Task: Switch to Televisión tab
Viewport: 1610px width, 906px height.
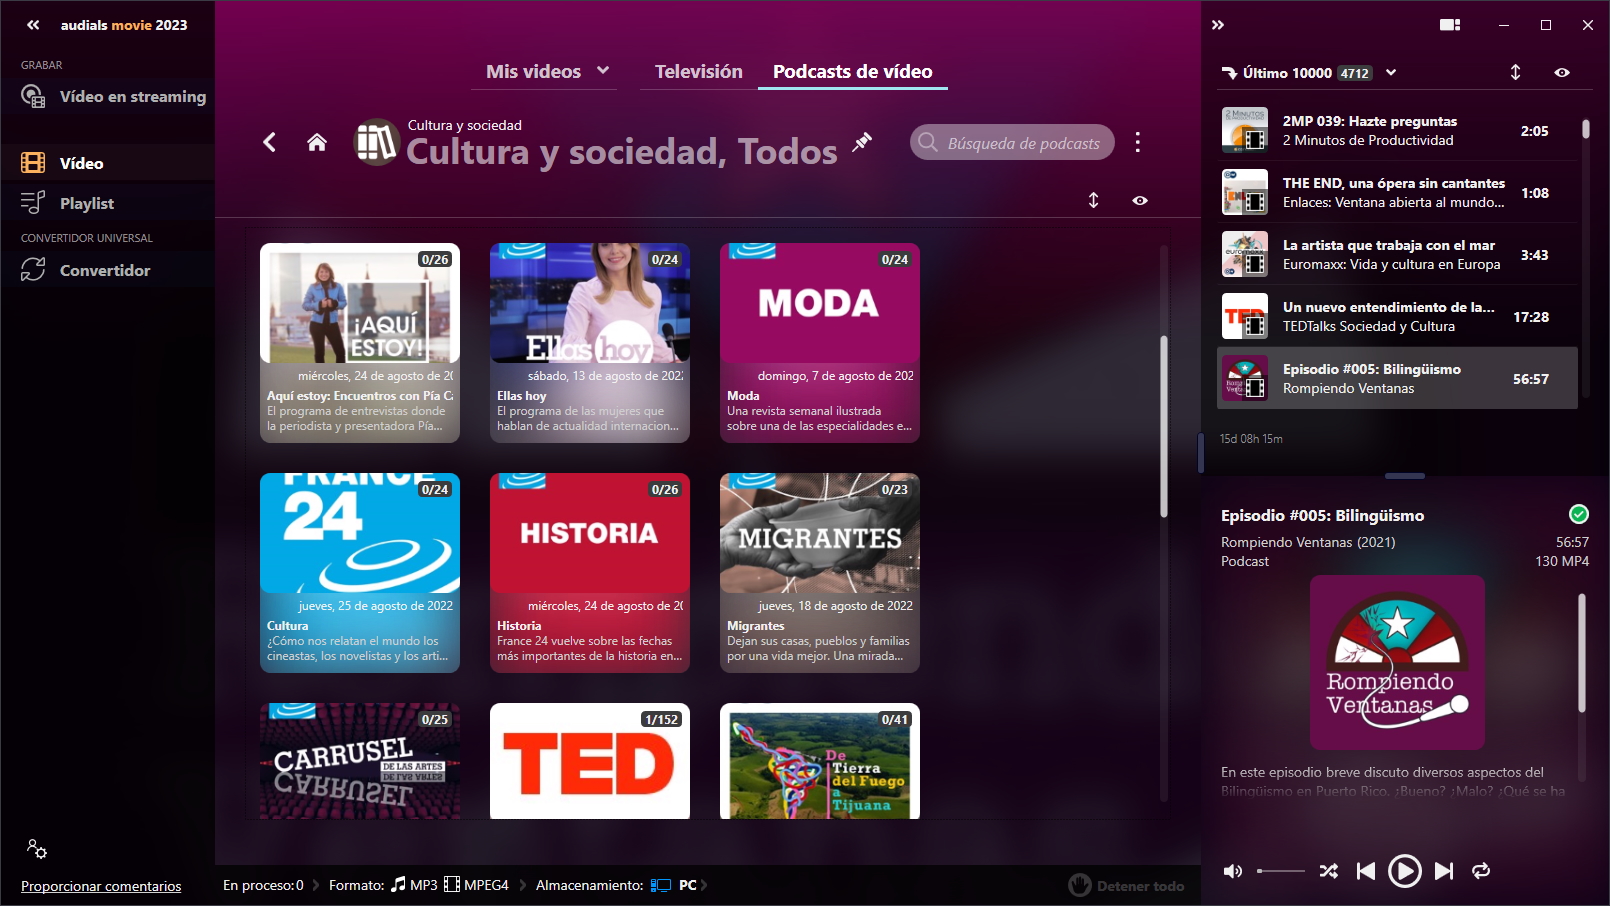Action: tap(699, 71)
